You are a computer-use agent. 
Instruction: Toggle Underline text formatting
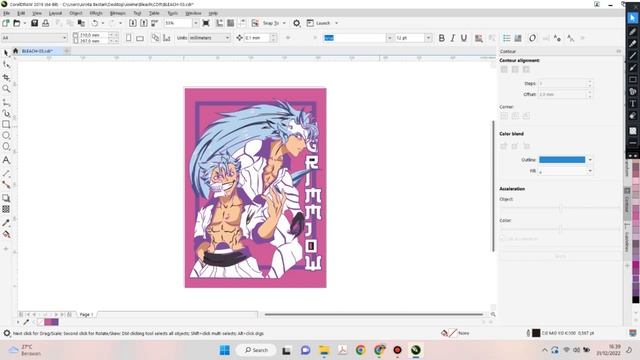pyautogui.click(x=464, y=38)
